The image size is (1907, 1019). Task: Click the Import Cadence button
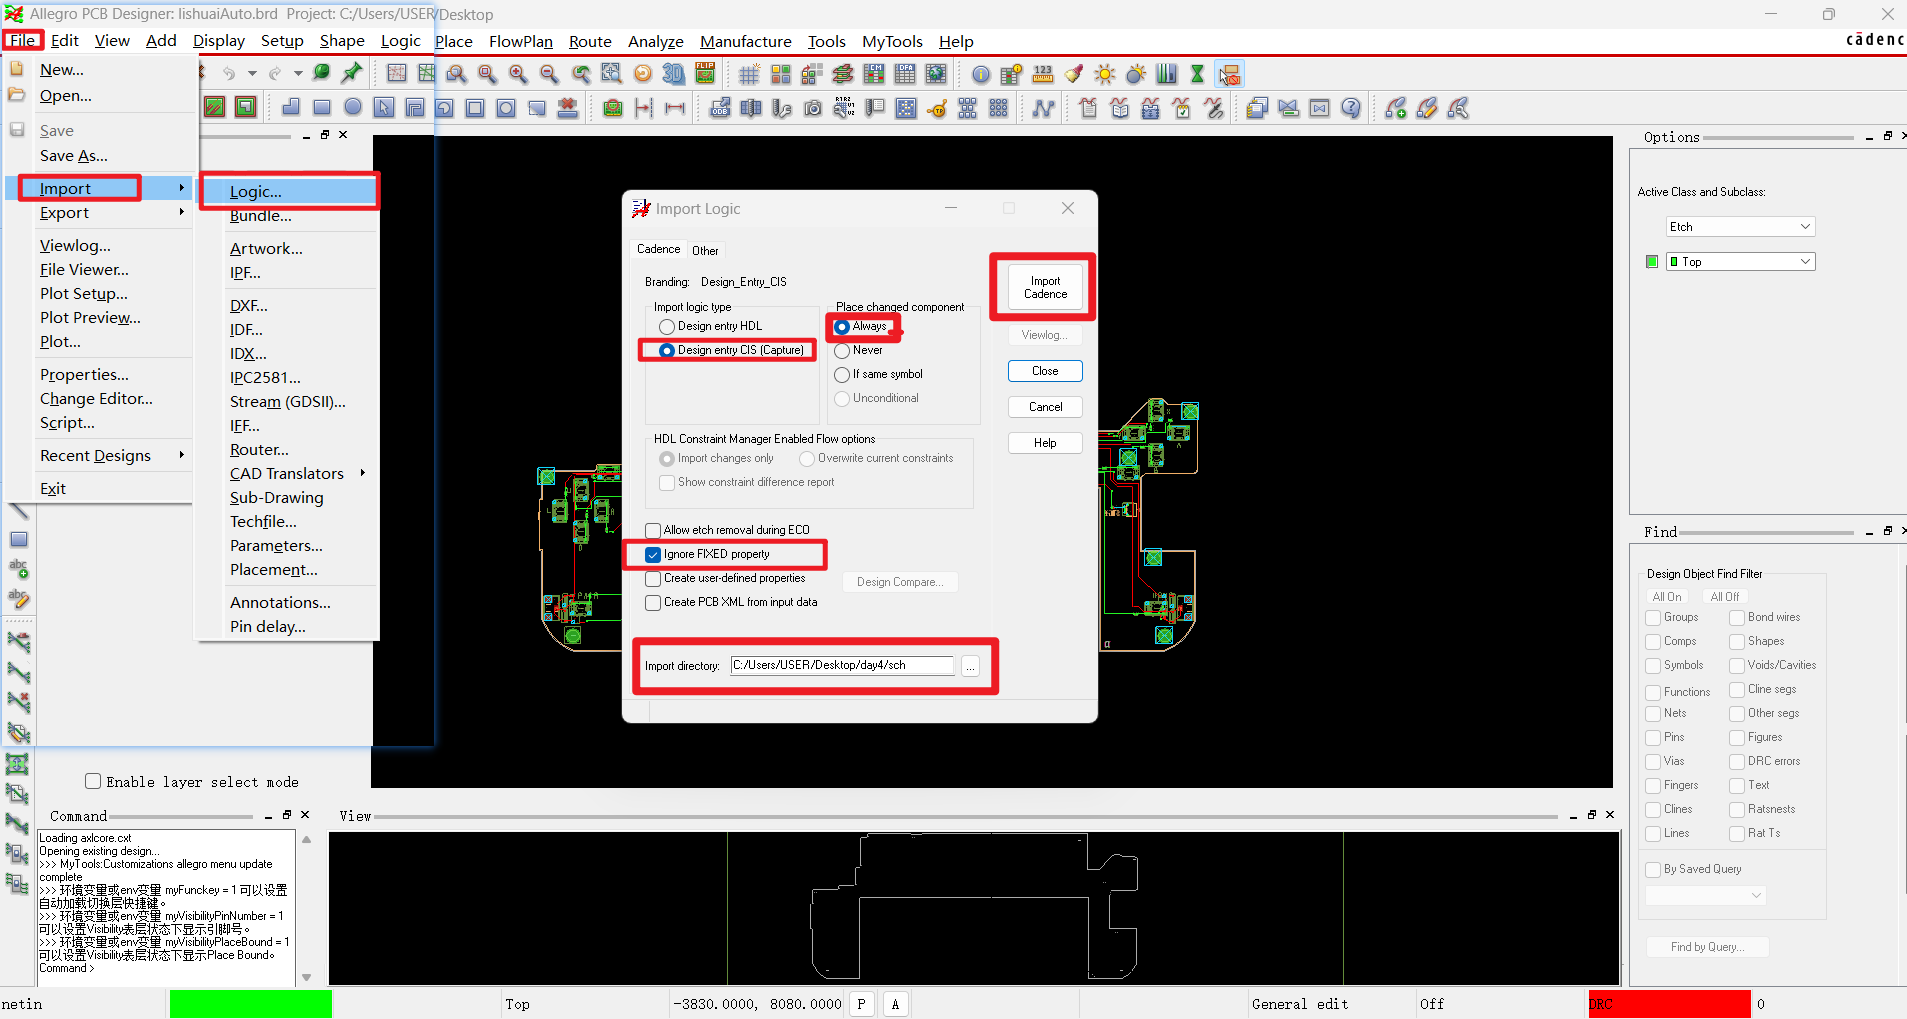tap(1045, 288)
